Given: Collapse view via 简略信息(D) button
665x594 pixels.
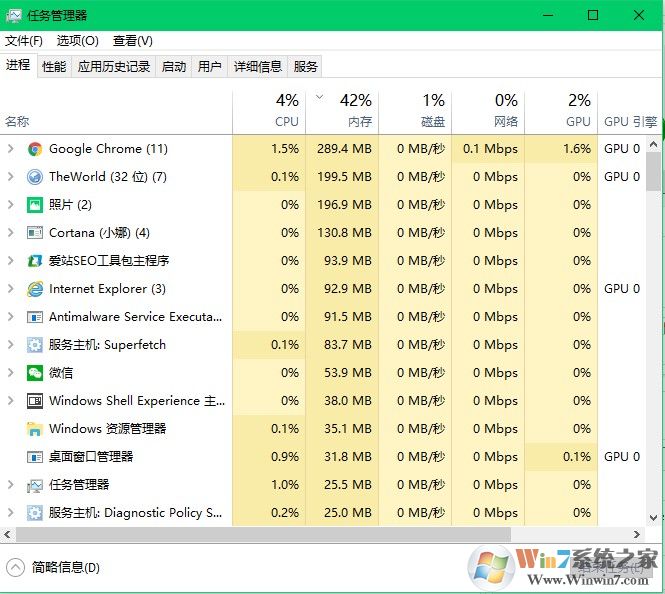Looking at the screenshot, I should coord(53,567).
